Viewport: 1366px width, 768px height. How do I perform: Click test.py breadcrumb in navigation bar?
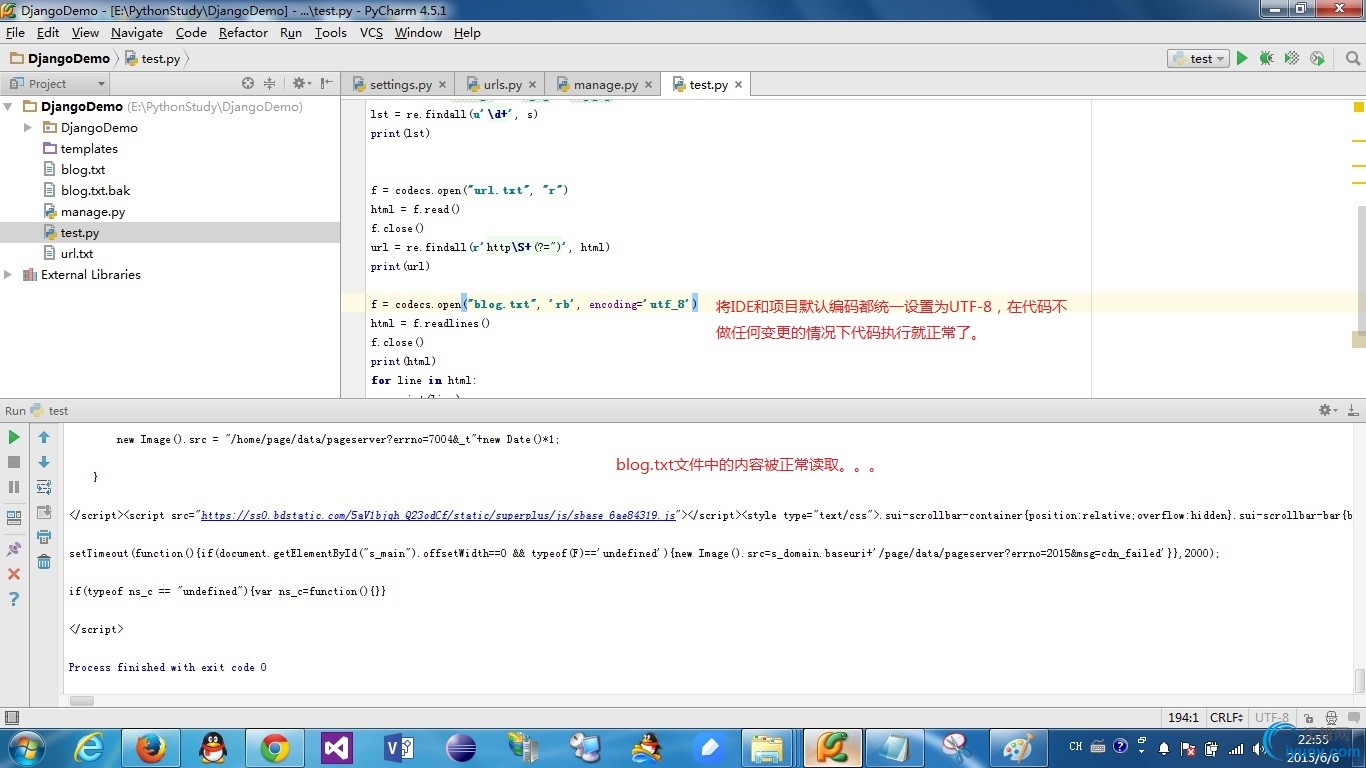(152, 59)
